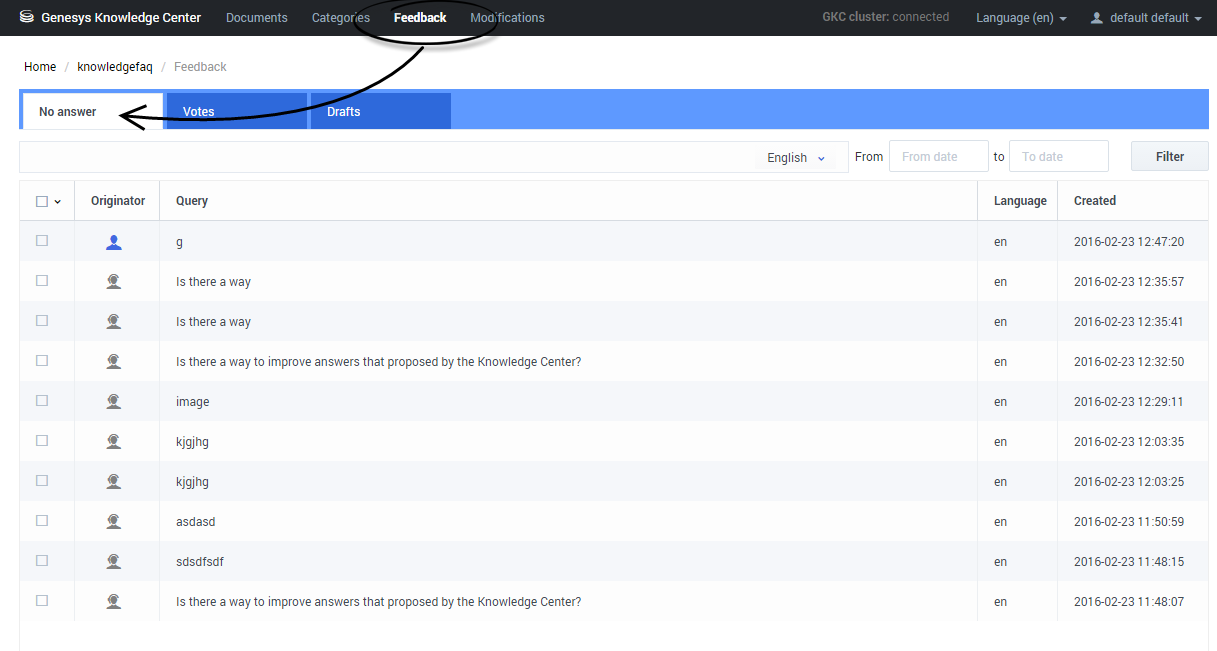
Task: Open the English language filter dropdown
Action: point(796,157)
